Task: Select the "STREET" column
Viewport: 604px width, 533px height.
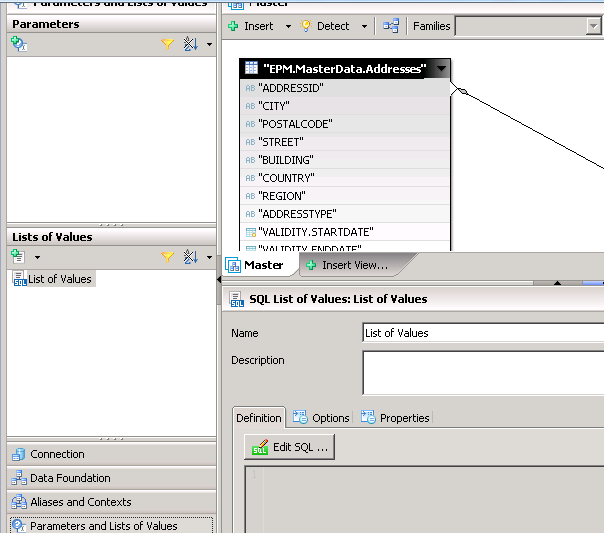Action: (345, 142)
